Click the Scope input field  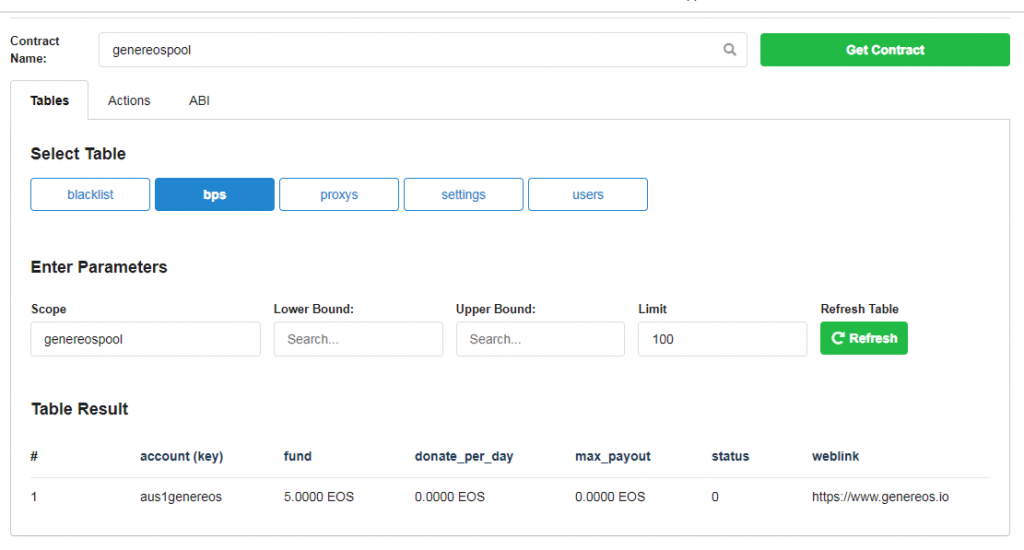146,339
